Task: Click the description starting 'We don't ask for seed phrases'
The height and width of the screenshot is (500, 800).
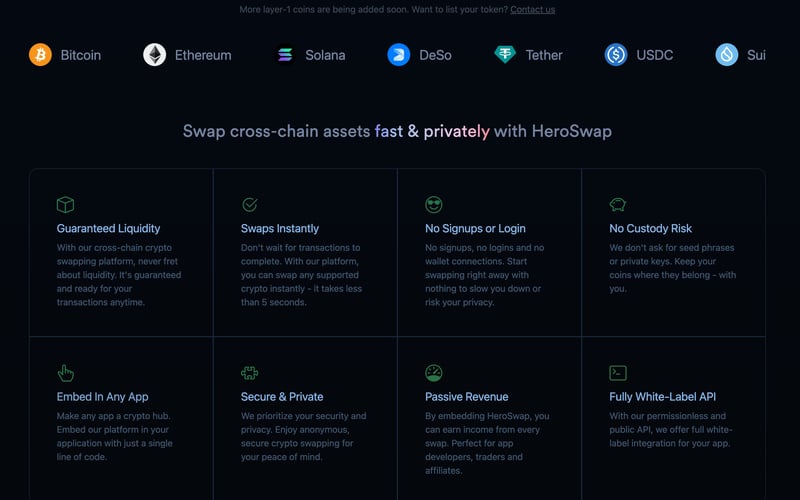Action: [672, 268]
